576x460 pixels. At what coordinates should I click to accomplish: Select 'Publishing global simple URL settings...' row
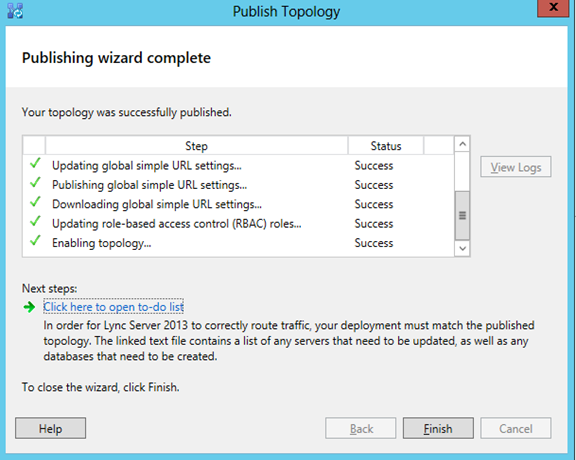tap(239, 185)
